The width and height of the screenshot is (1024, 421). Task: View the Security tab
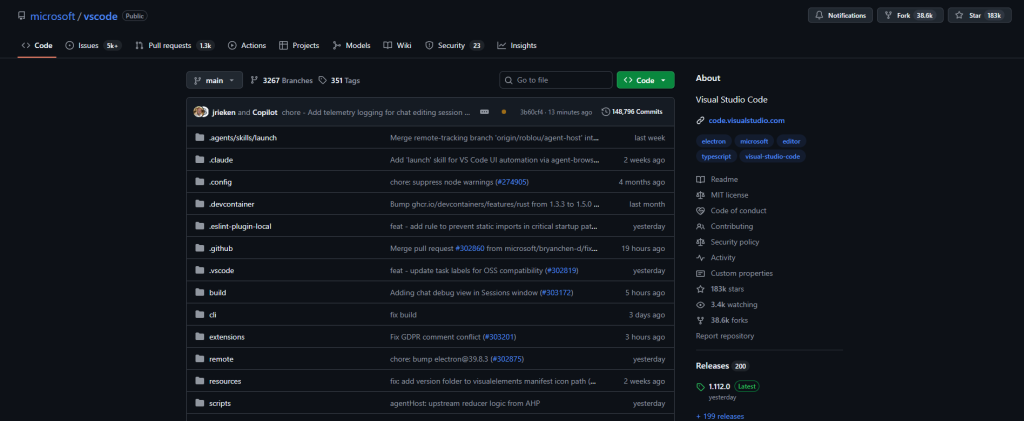coord(454,46)
